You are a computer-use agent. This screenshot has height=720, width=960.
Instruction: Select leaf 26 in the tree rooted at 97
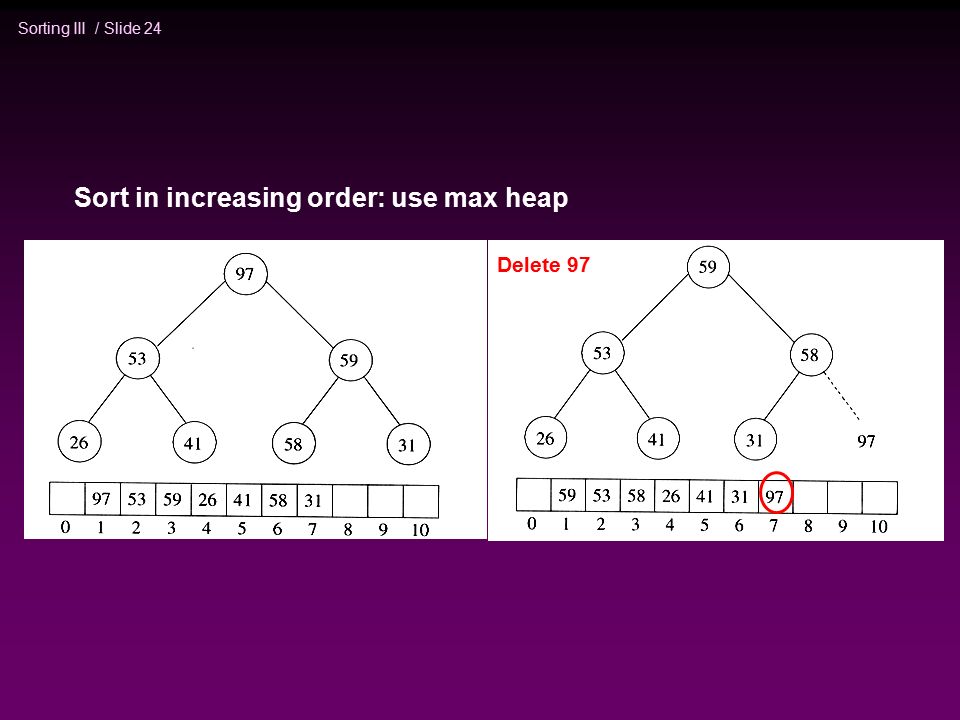coord(79,442)
